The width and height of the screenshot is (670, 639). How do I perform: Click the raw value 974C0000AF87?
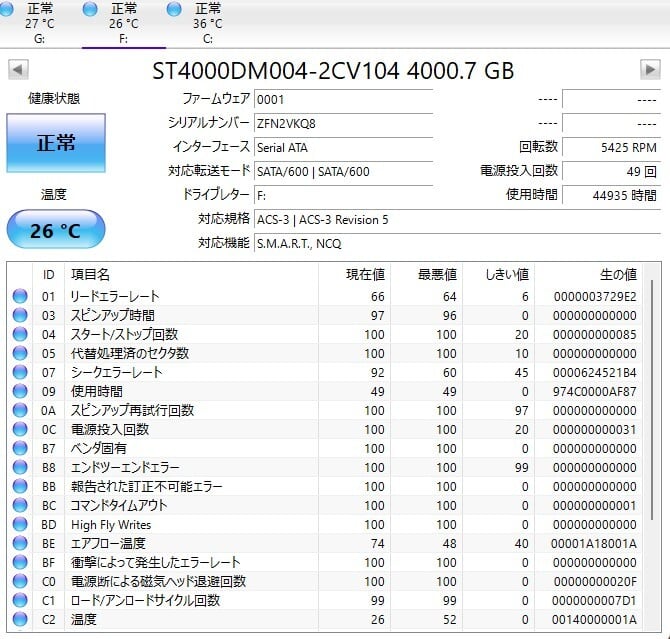pos(595,391)
